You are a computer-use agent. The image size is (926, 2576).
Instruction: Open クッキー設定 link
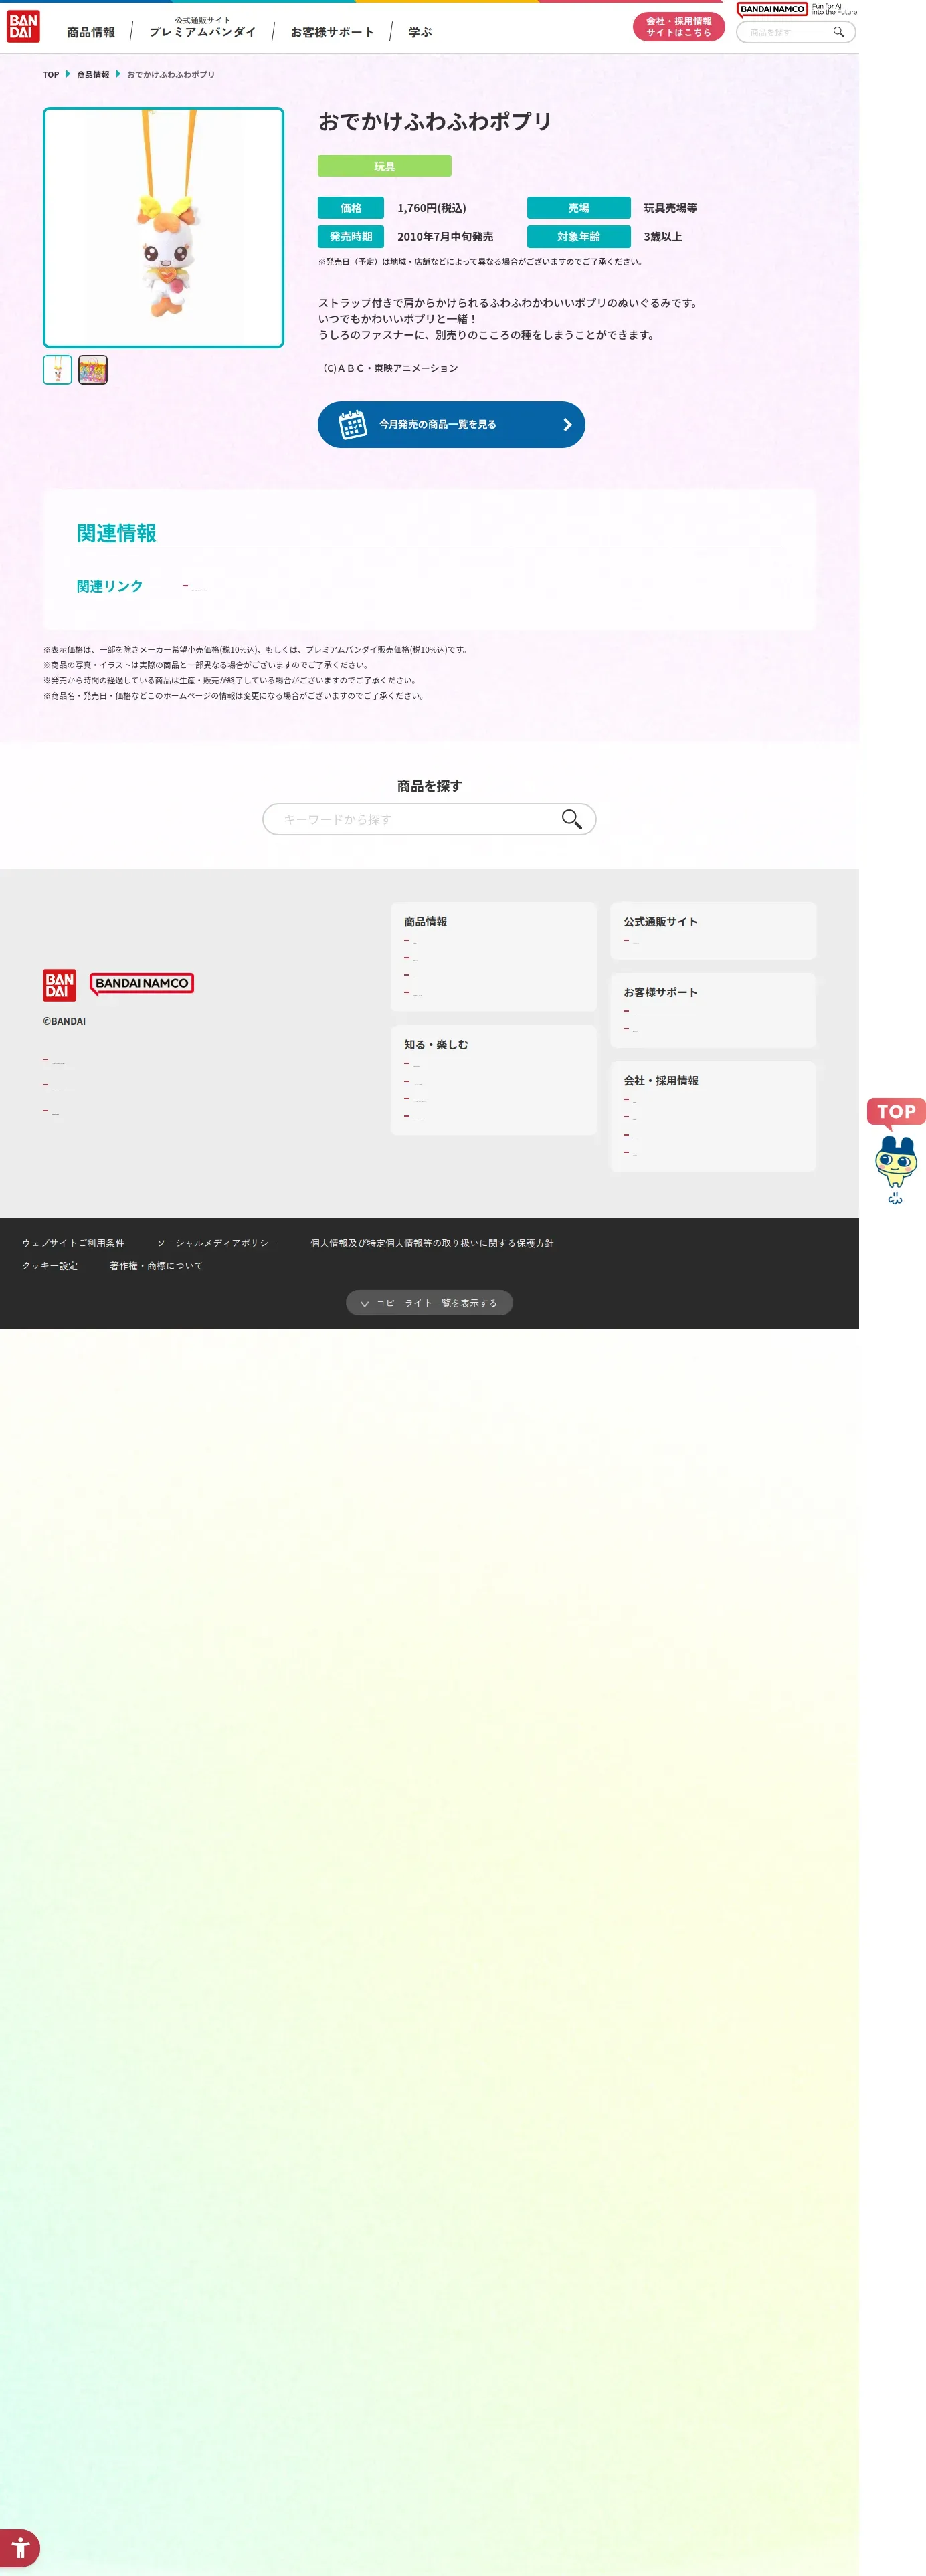[50, 1266]
